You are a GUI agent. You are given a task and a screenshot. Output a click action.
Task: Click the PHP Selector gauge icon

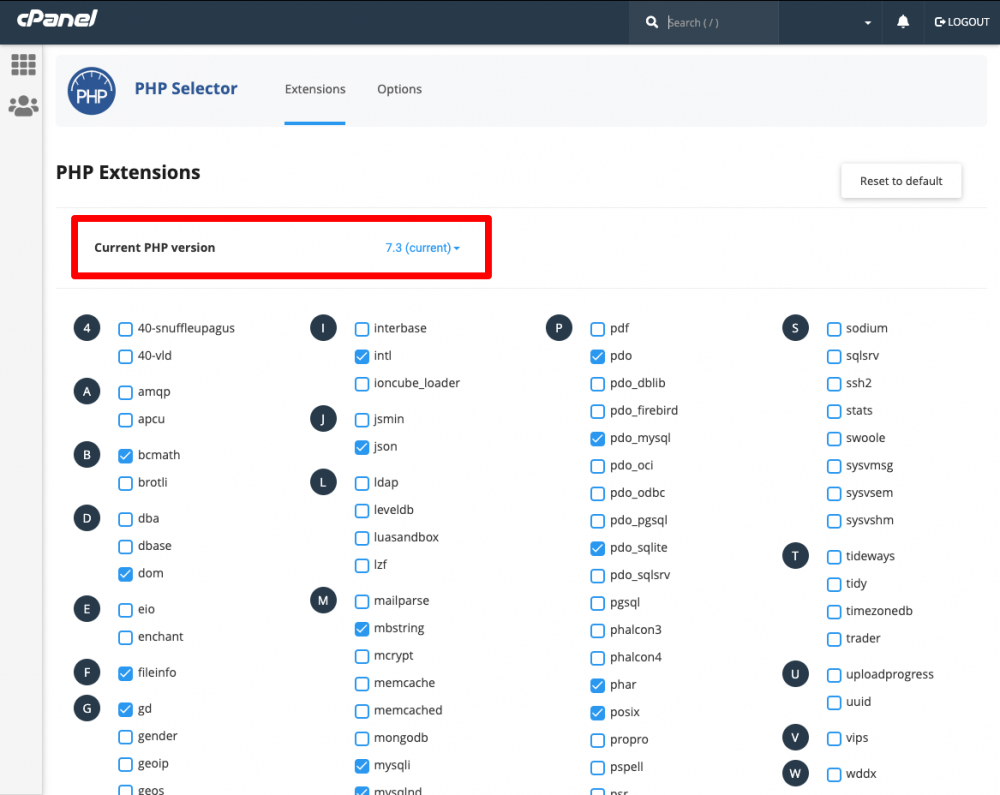point(91,90)
